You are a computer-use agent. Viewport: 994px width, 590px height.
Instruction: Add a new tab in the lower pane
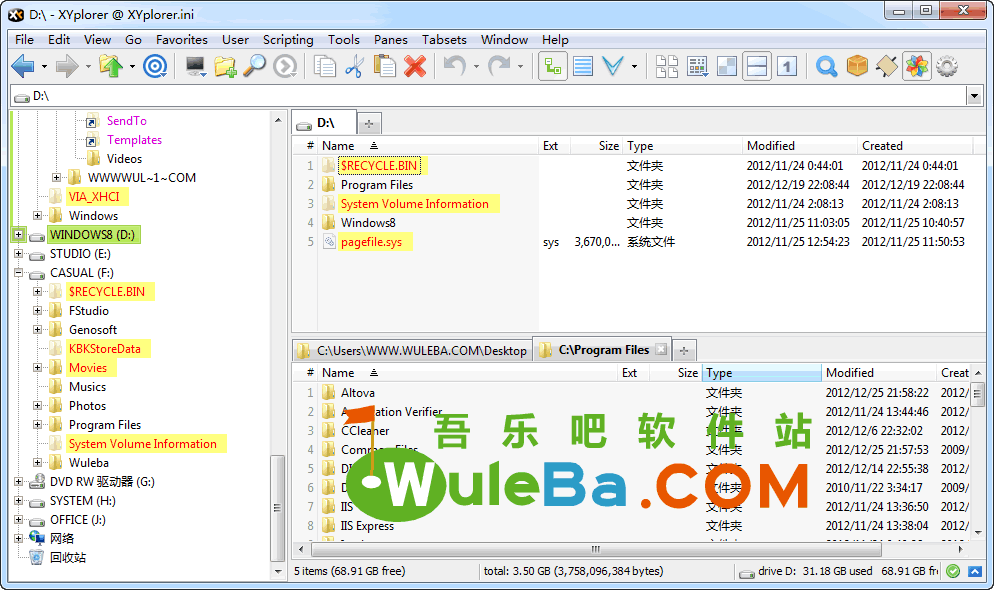683,350
